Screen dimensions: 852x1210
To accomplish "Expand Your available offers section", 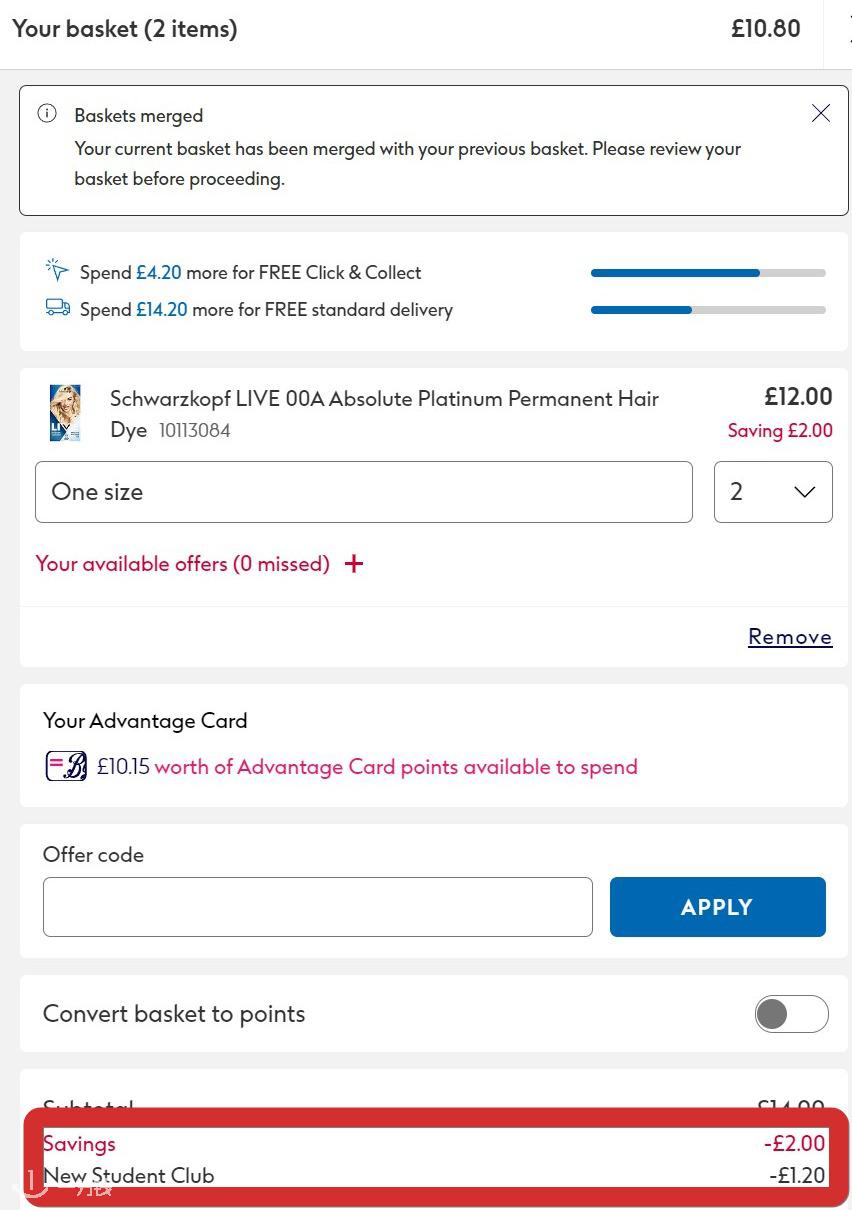I will pyautogui.click(x=183, y=564).
